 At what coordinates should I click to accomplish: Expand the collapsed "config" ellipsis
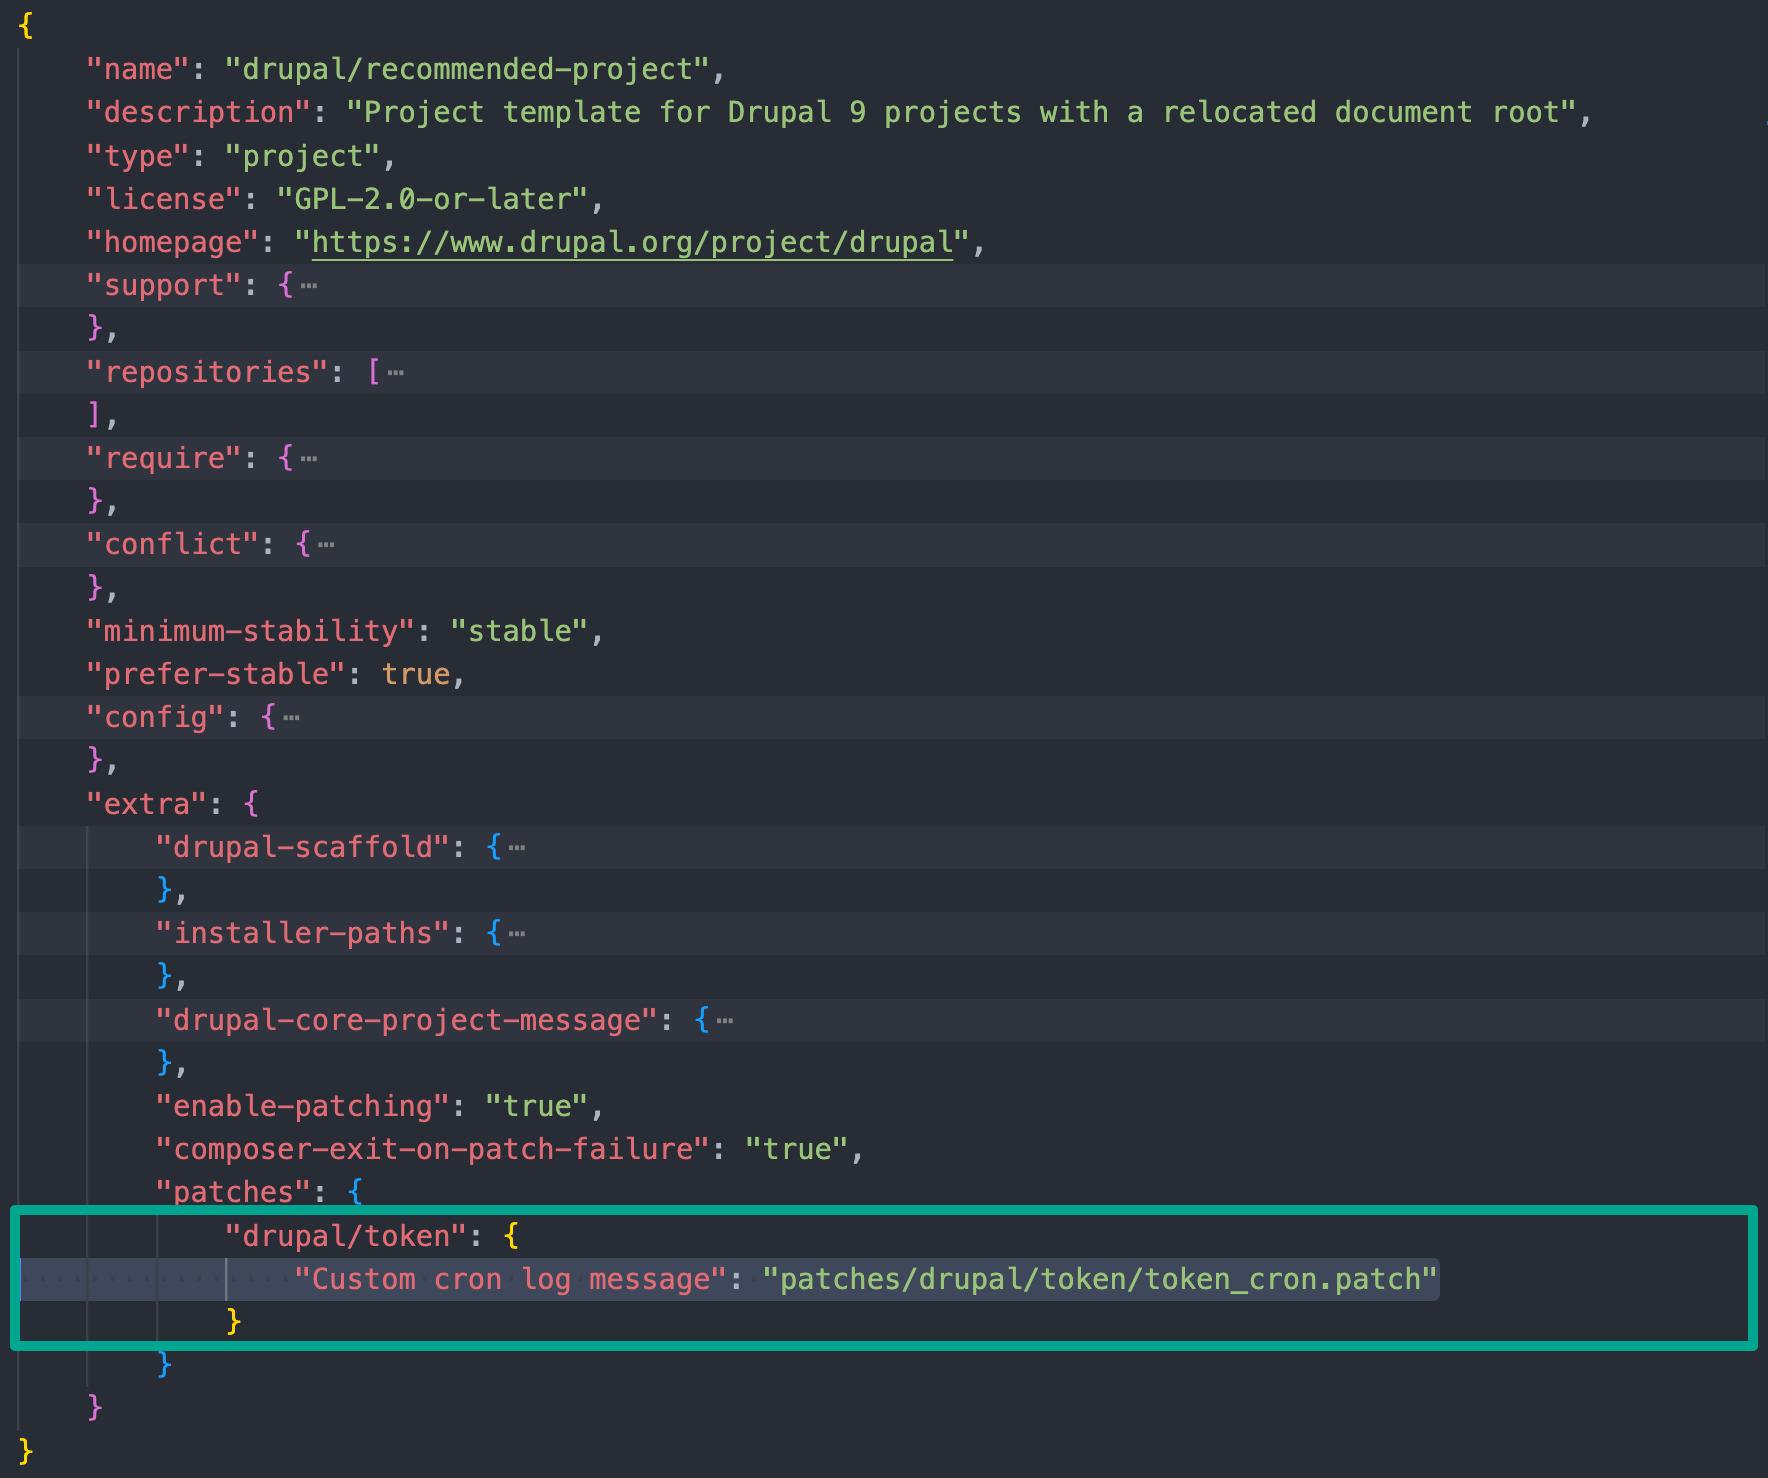pos(291,718)
